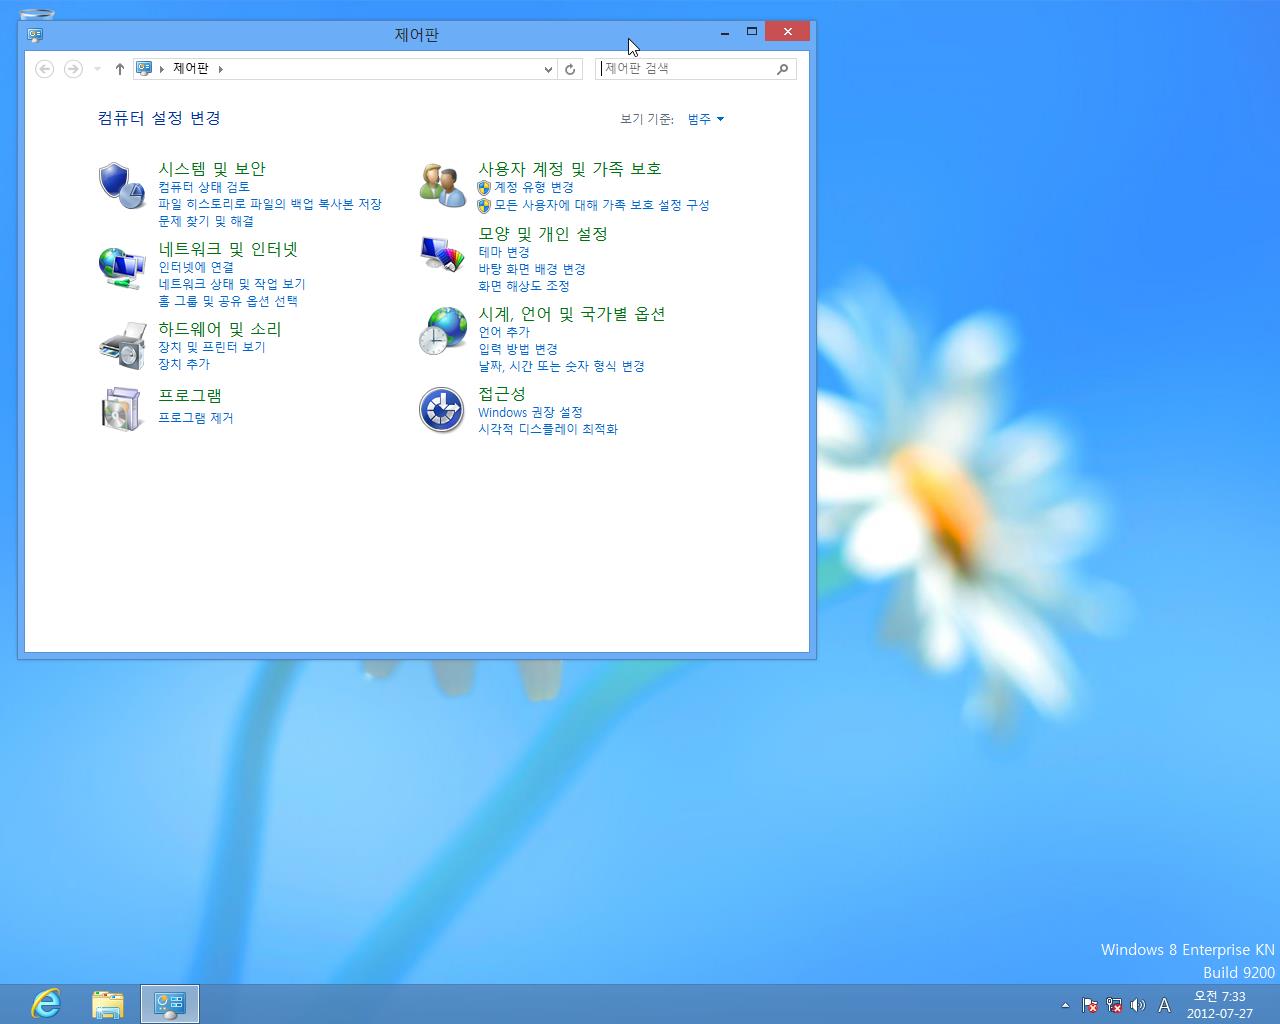Screen dimensions: 1280x1024
Task: Open the Appearance and Personalization monitor icon
Action: [442, 254]
